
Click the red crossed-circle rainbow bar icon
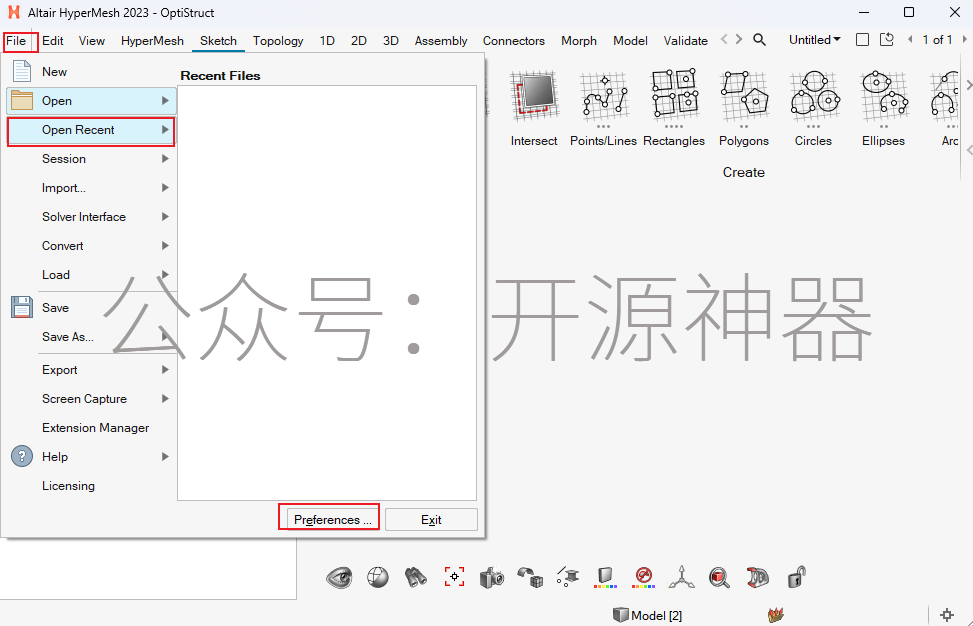coord(643,578)
